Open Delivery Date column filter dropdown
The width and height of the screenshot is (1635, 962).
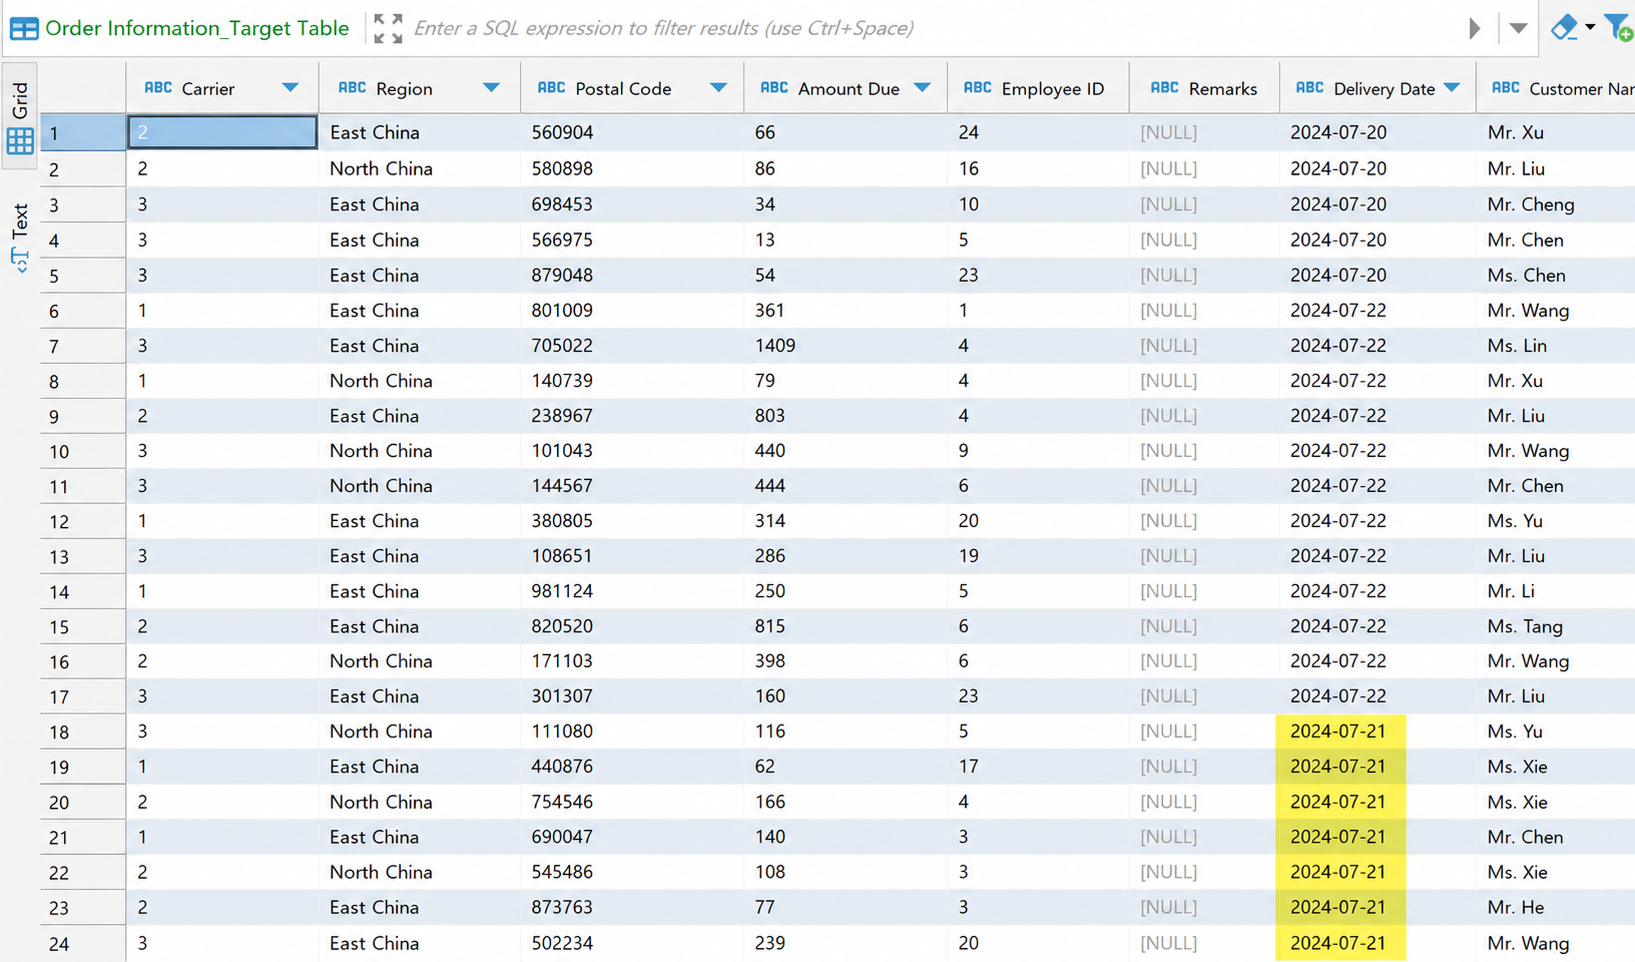tap(1452, 88)
